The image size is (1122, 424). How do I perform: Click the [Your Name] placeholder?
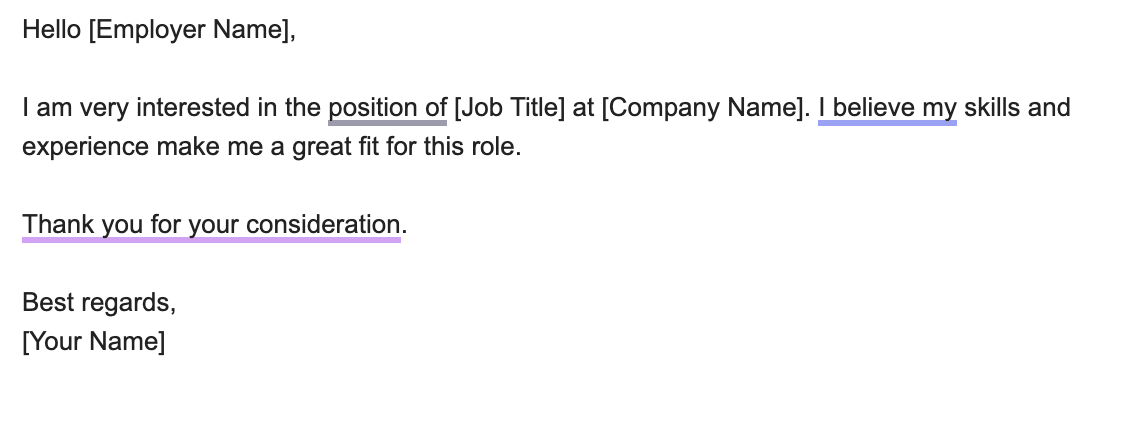point(93,342)
